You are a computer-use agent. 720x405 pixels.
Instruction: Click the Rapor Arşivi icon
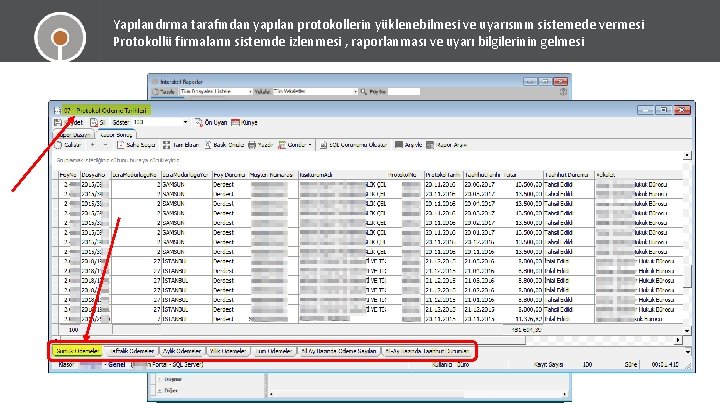430,145
